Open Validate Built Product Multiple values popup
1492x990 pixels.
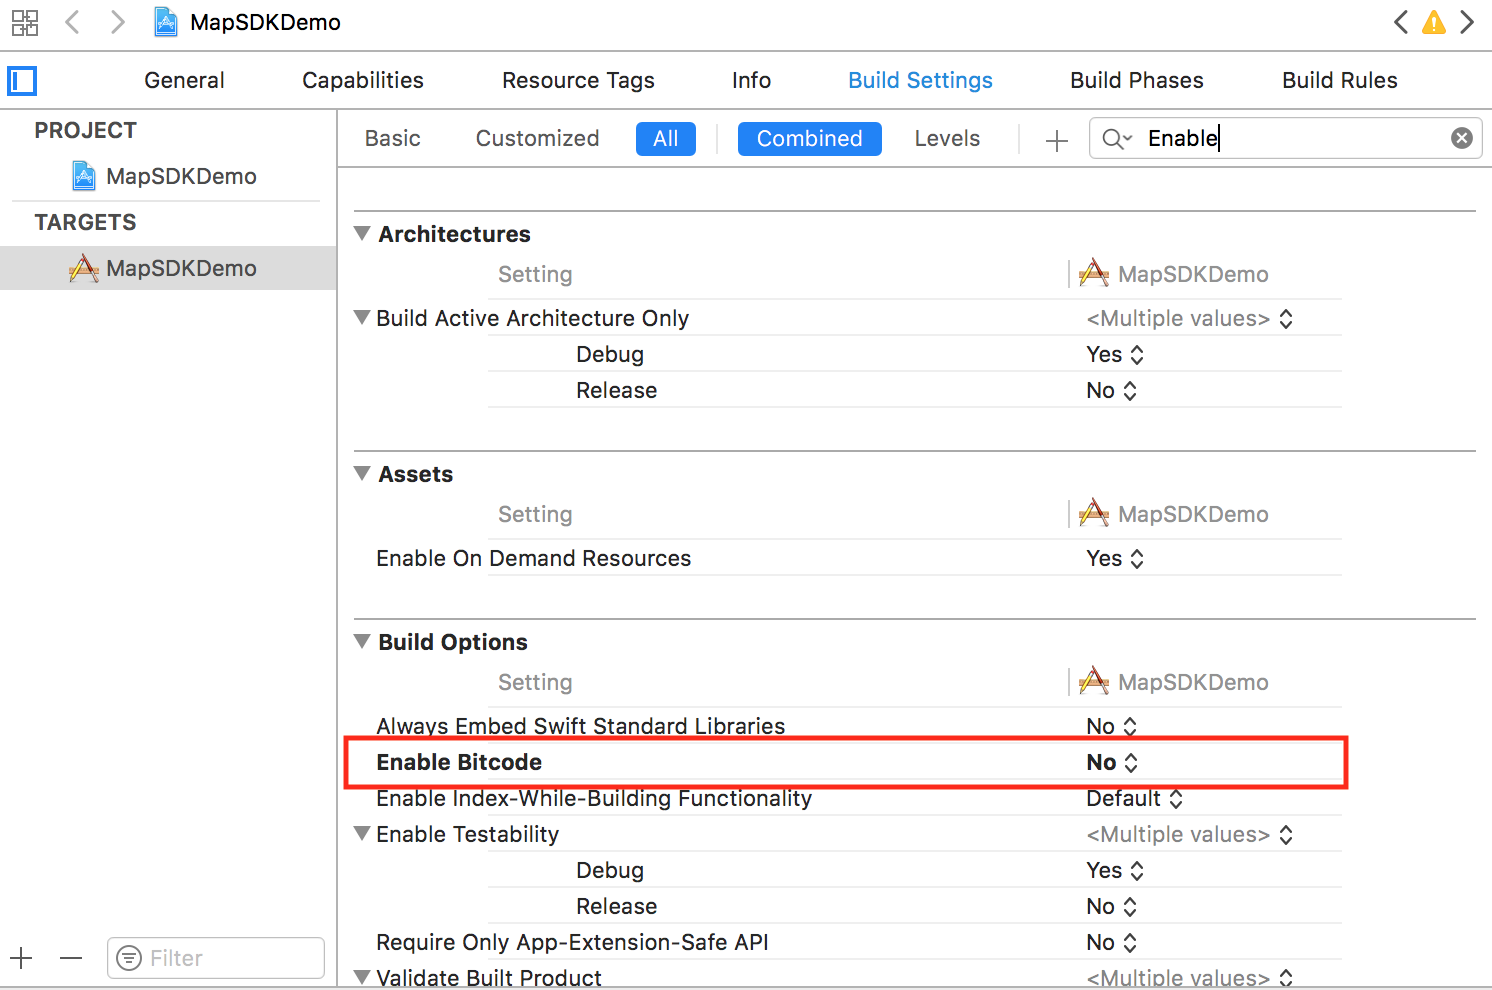pos(1190,978)
